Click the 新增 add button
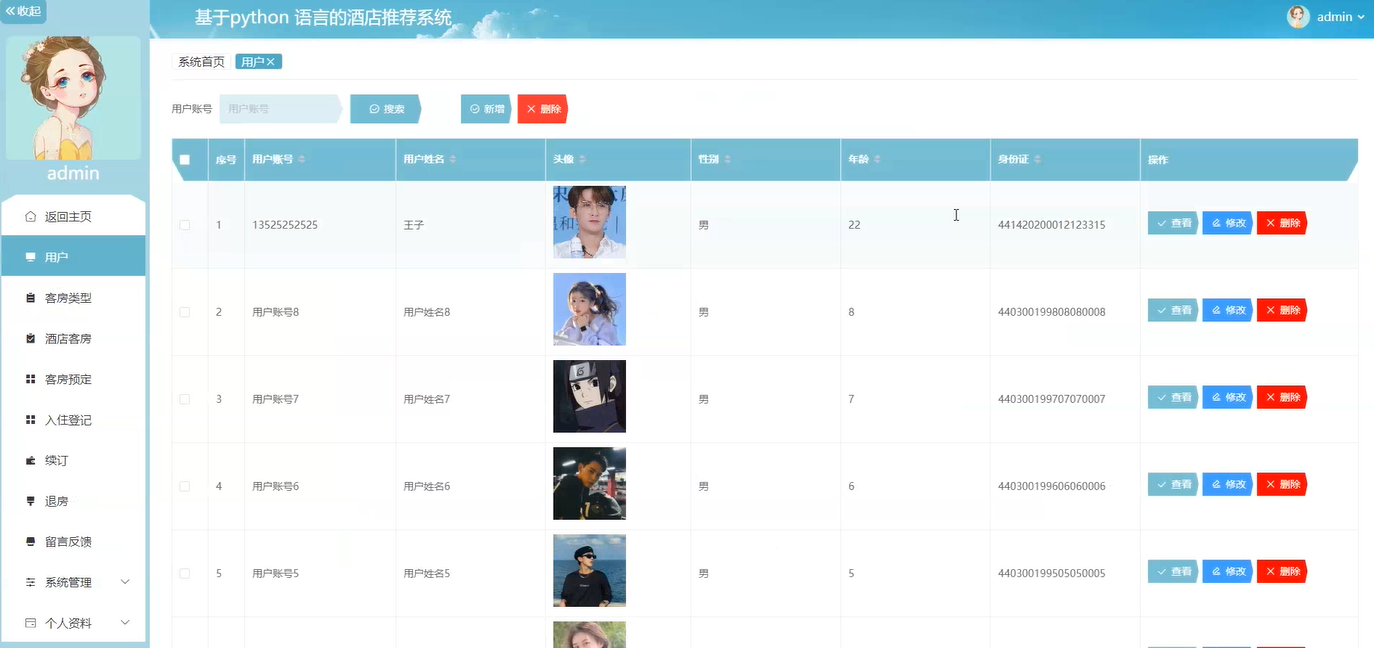The height and width of the screenshot is (648, 1374). 486,109
